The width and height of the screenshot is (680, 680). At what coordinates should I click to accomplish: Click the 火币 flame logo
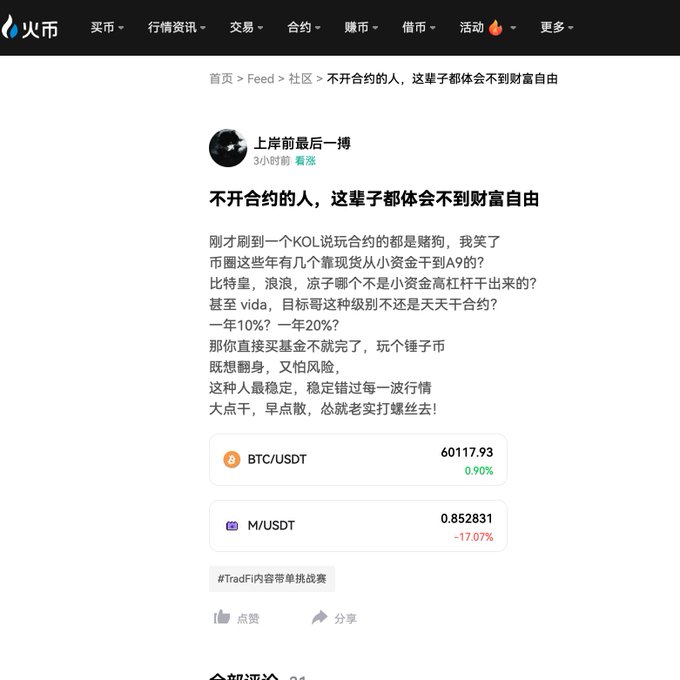tap(10, 27)
